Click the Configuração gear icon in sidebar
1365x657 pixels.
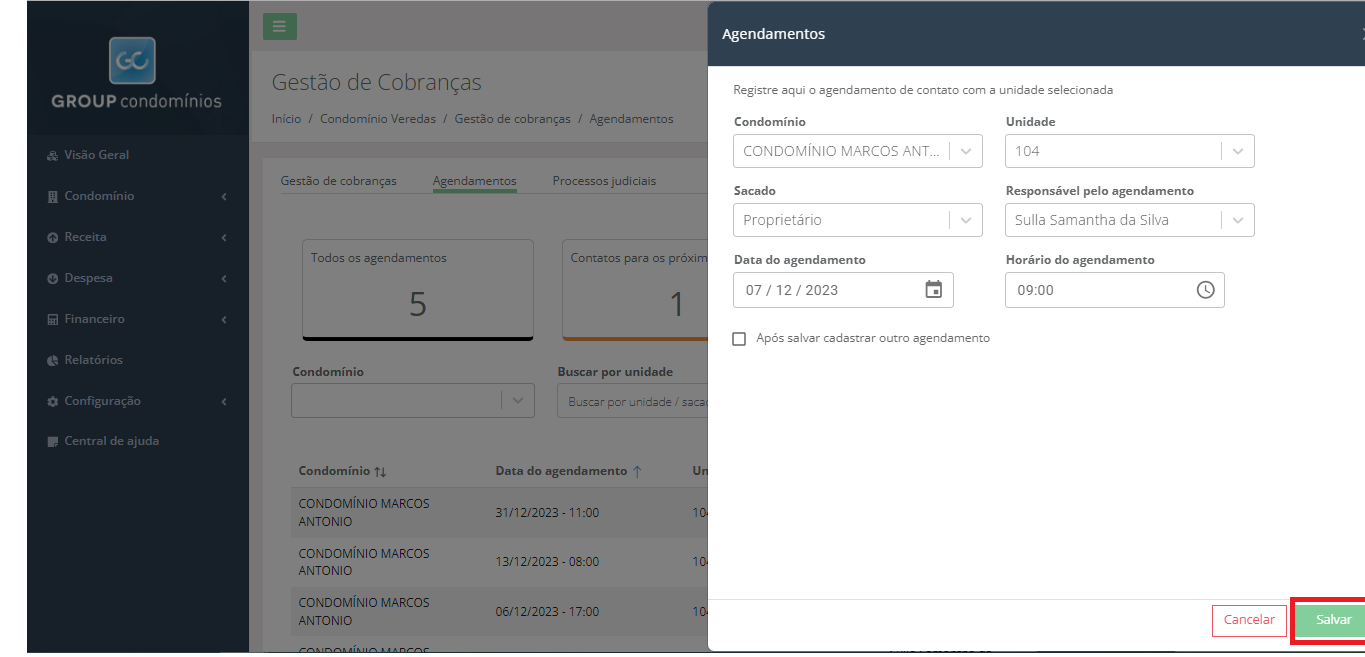[53, 401]
